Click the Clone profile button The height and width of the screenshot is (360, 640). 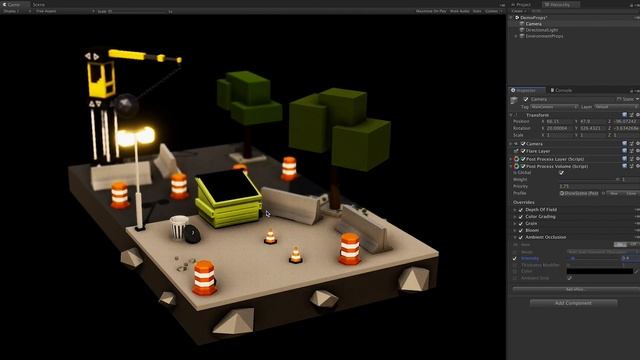[631, 193]
